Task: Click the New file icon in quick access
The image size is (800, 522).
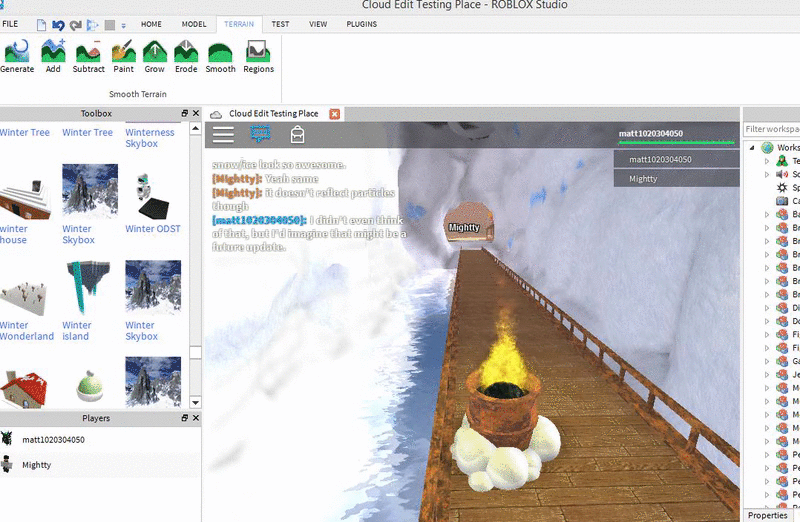Action: coord(41,24)
